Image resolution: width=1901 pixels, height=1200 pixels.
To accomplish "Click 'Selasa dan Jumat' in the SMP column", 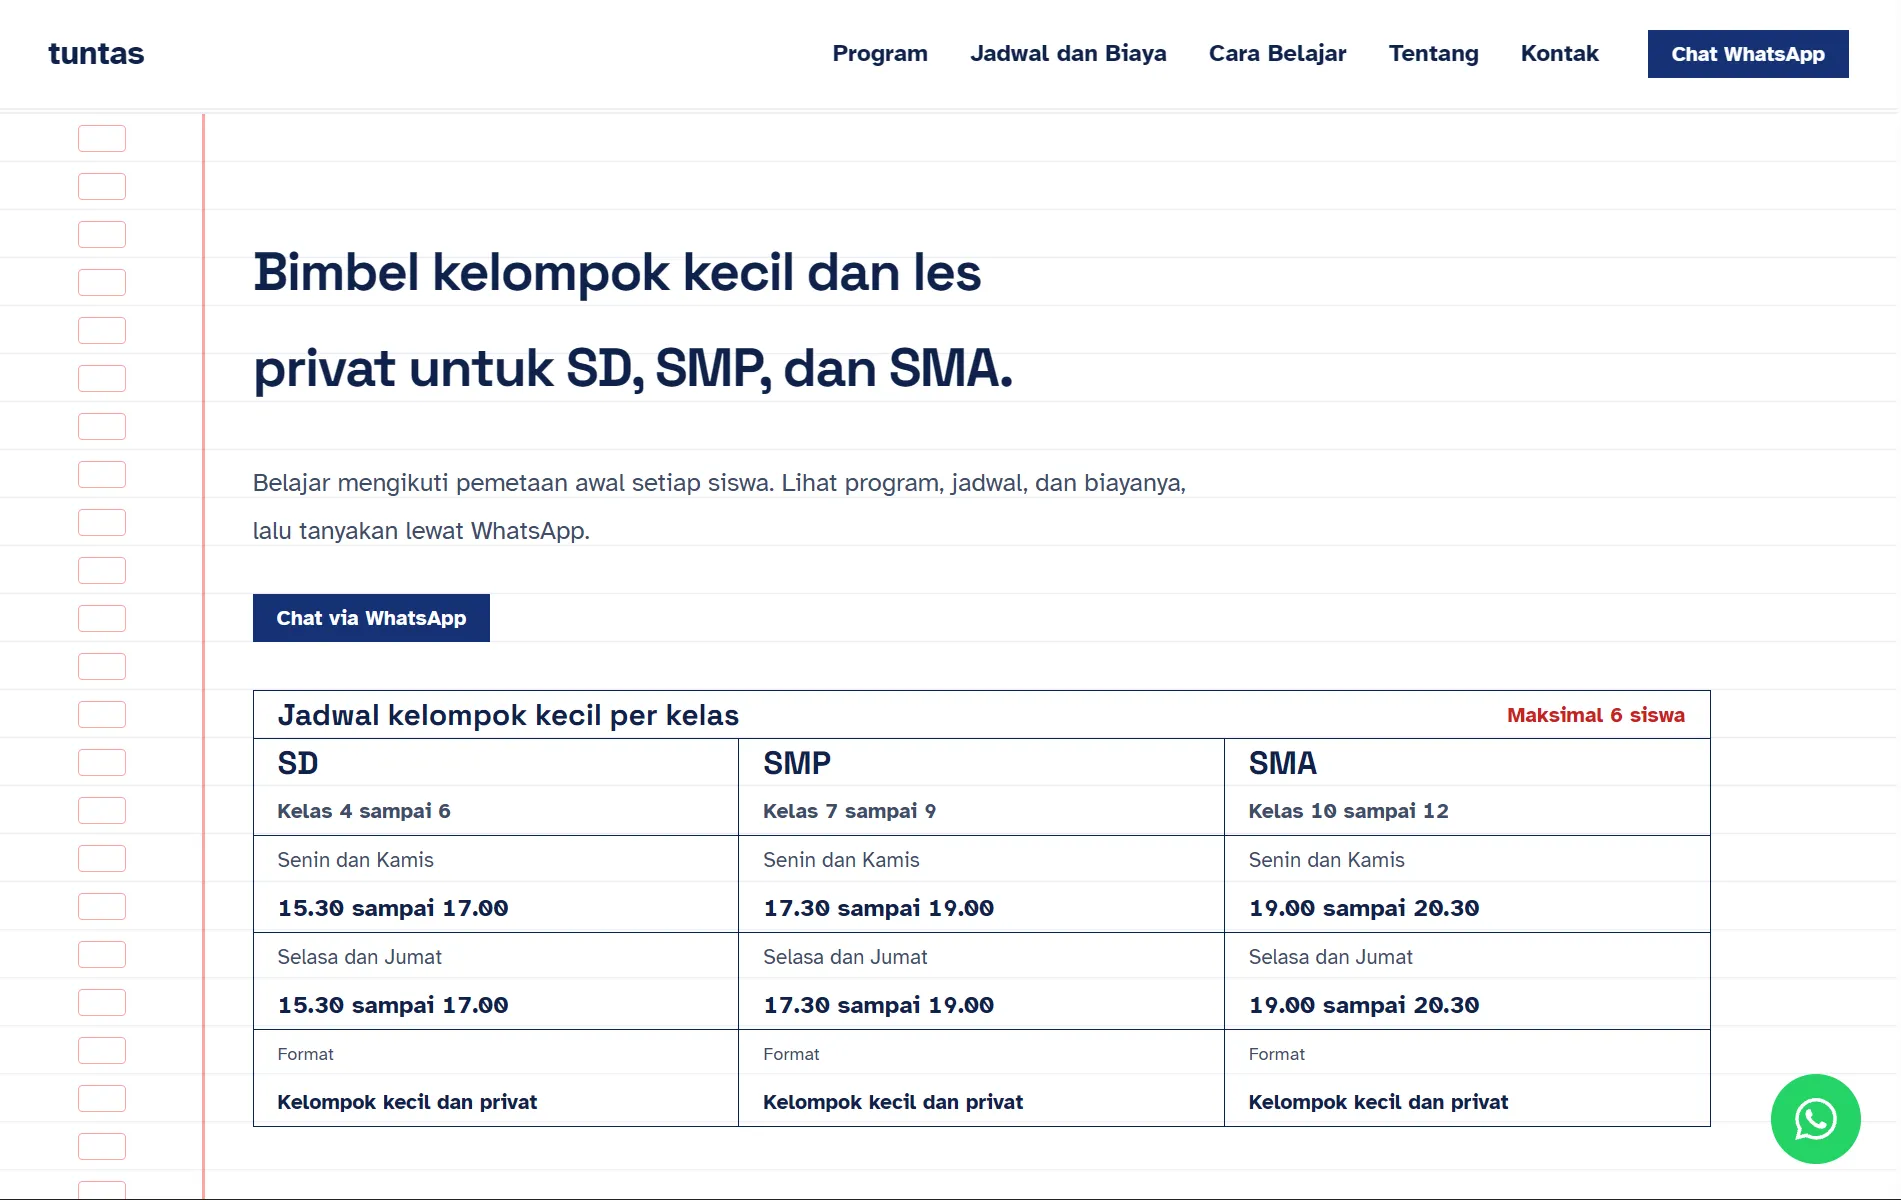I will click(x=845, y=957).
